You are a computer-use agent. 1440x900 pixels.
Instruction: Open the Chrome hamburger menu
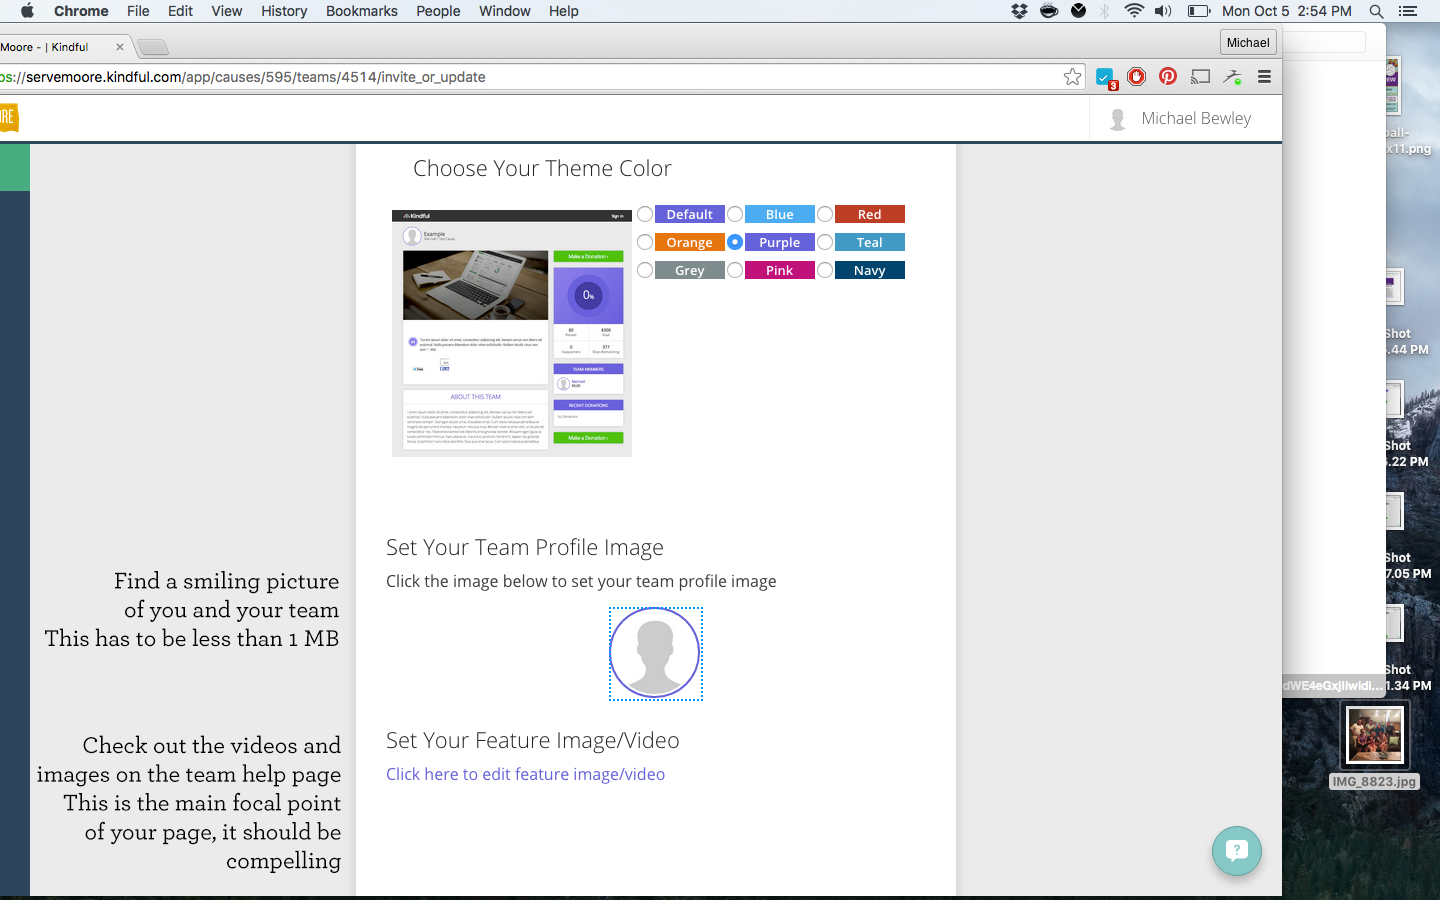pos(1264,76)
